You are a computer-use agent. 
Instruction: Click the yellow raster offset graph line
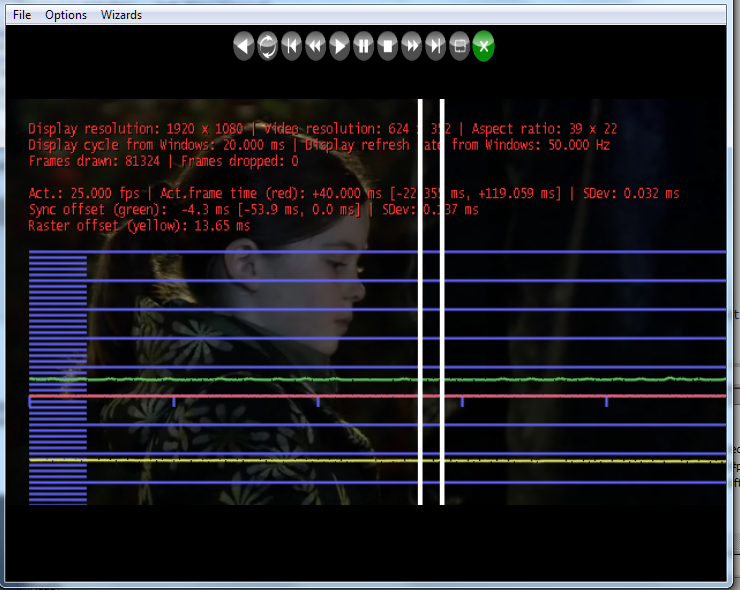[x=250, y=460]
